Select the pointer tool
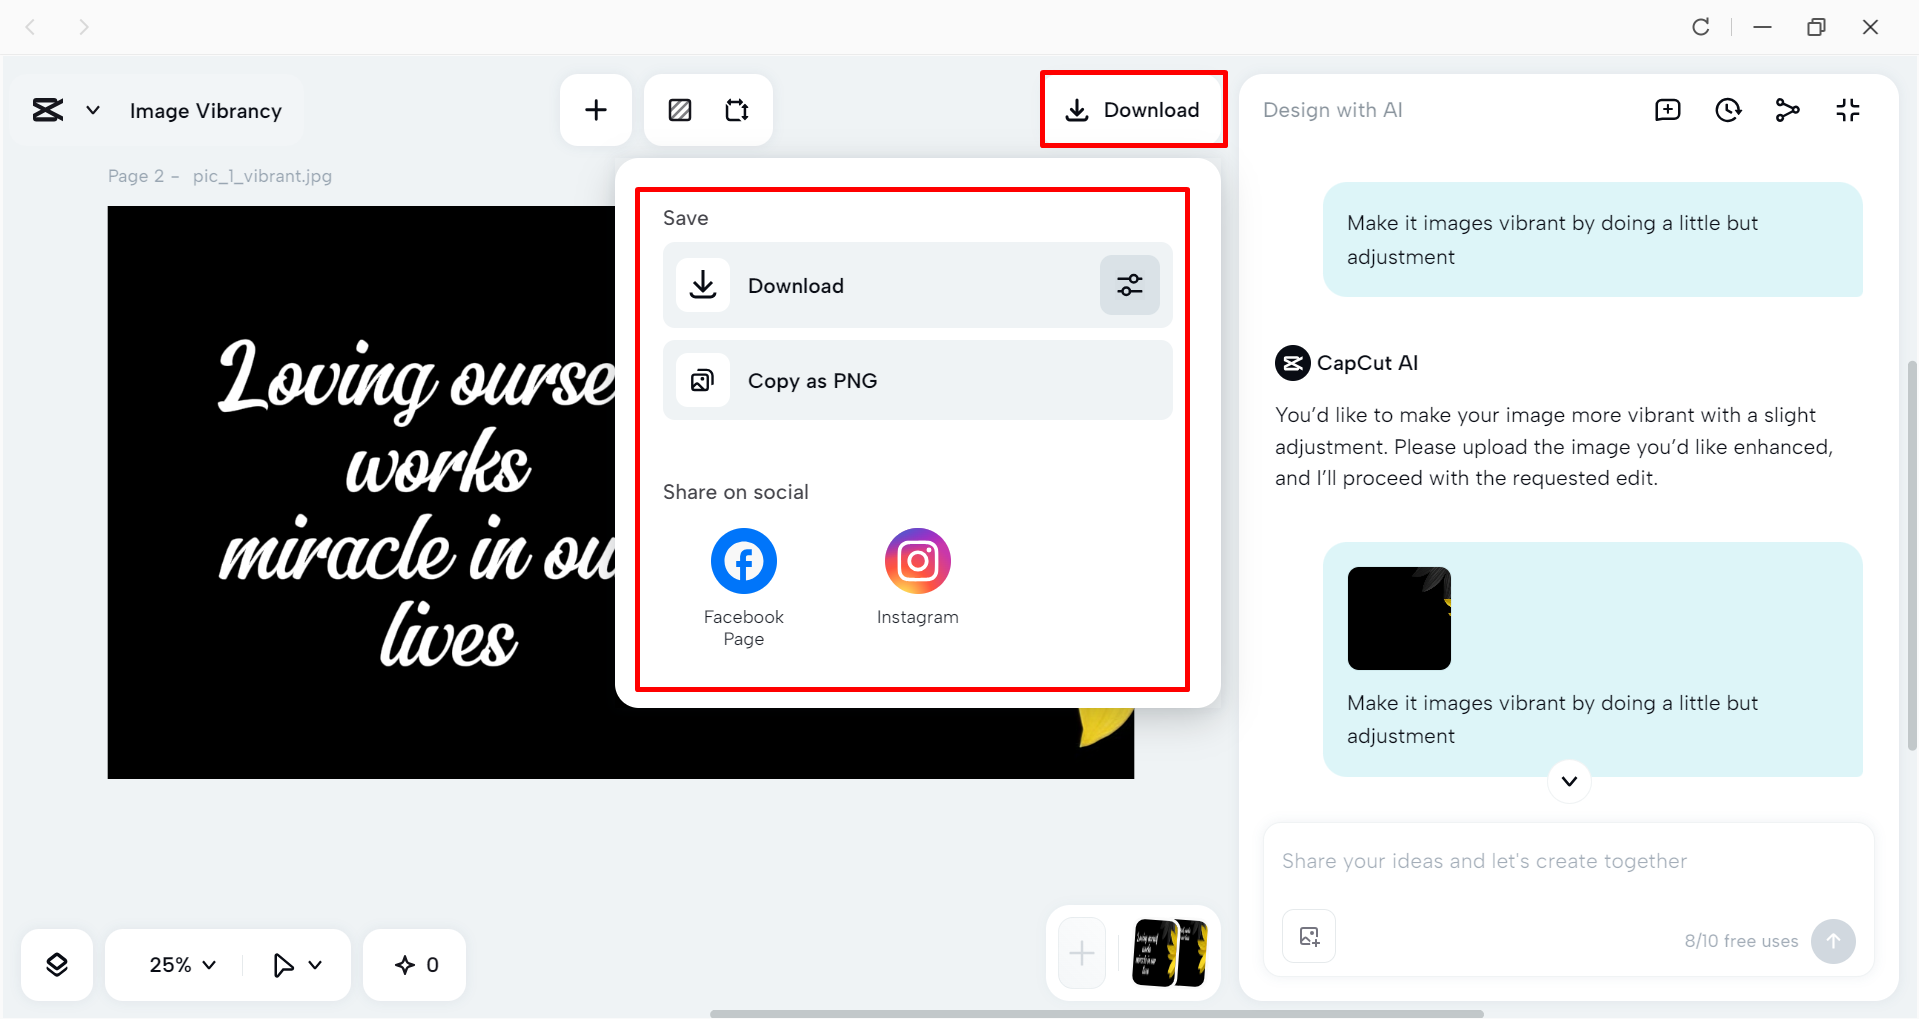 pos(283,965)
